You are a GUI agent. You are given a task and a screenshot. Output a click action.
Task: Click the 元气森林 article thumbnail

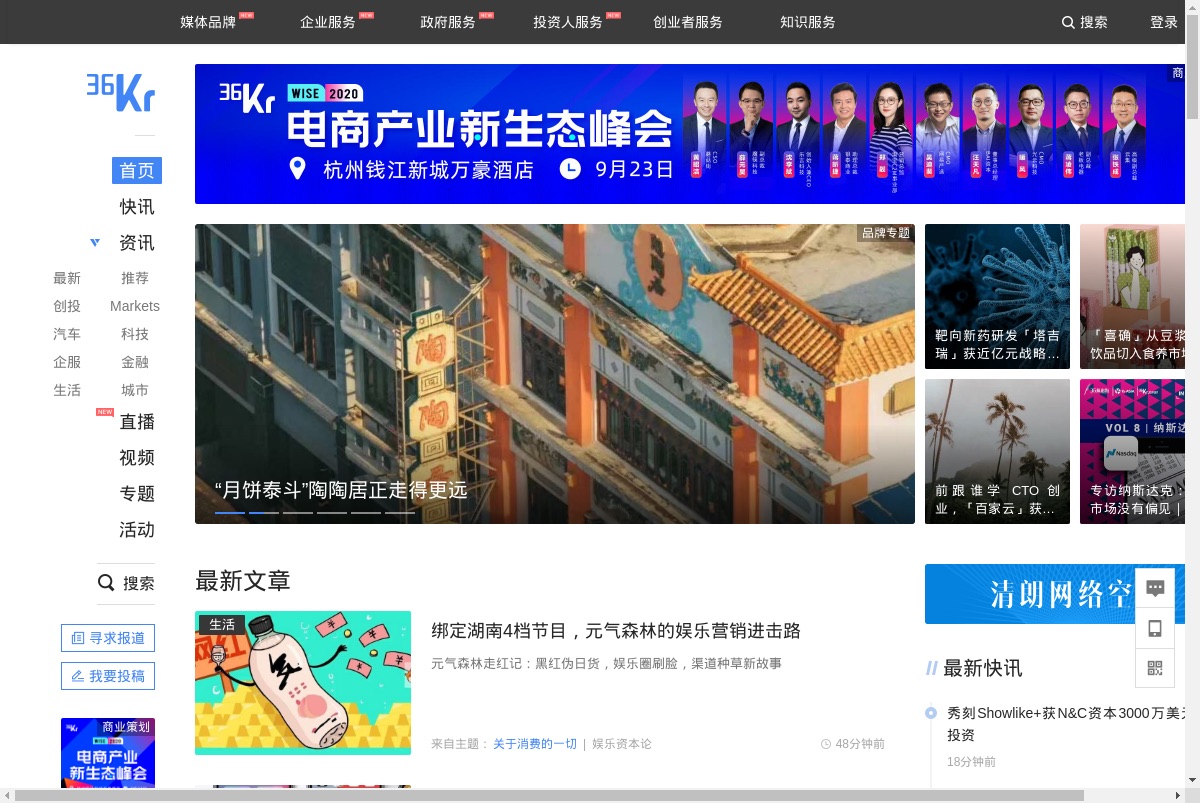303,683
